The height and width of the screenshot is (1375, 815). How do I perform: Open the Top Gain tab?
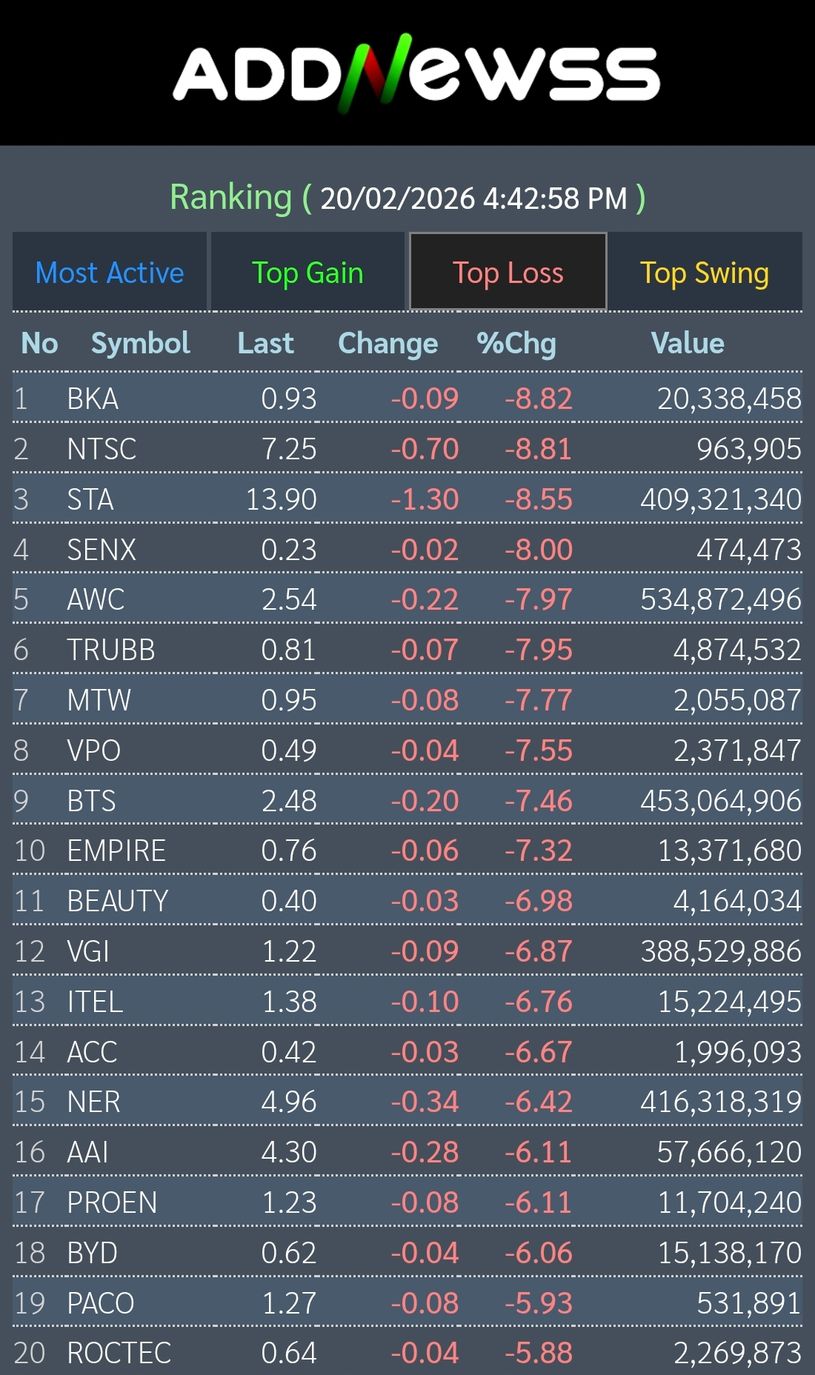[x=307, y=273]
